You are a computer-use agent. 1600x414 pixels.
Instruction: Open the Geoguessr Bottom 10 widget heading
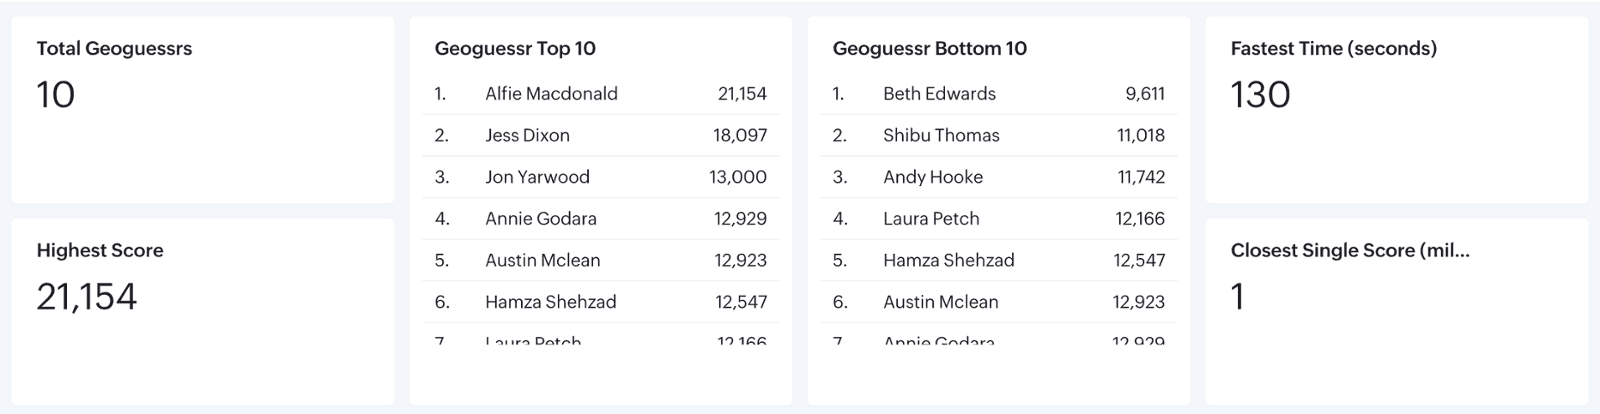point(930,48)
